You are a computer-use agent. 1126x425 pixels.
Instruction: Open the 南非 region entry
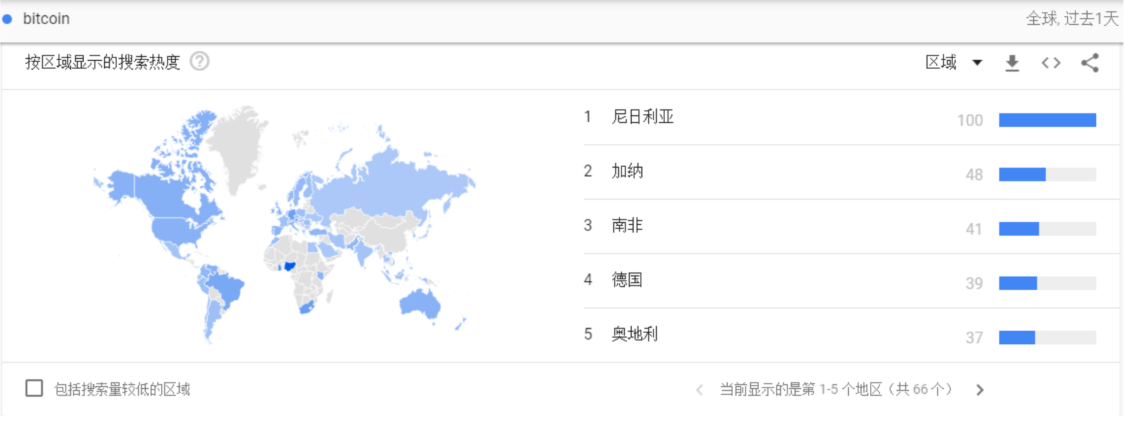pos(628,225)
